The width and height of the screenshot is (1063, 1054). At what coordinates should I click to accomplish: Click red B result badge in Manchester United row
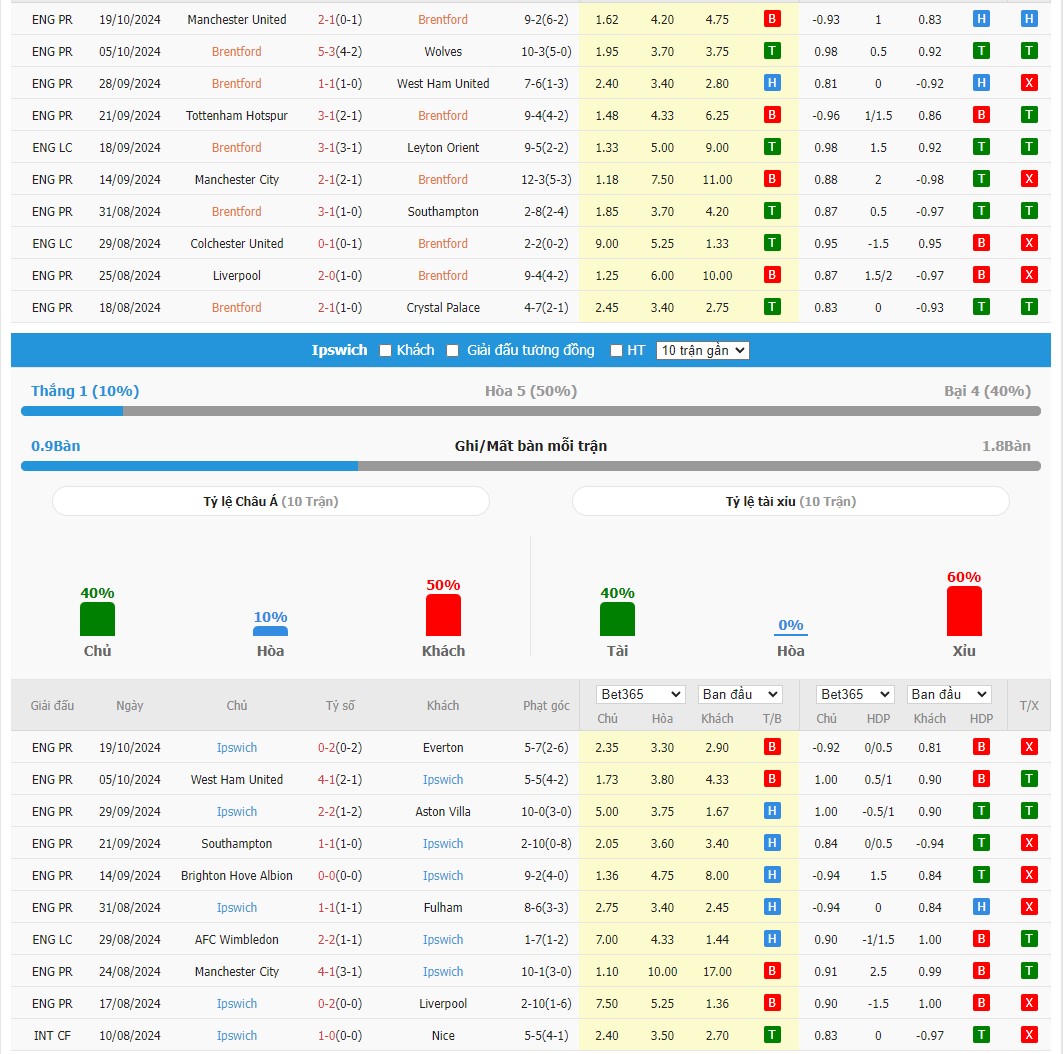771,19
